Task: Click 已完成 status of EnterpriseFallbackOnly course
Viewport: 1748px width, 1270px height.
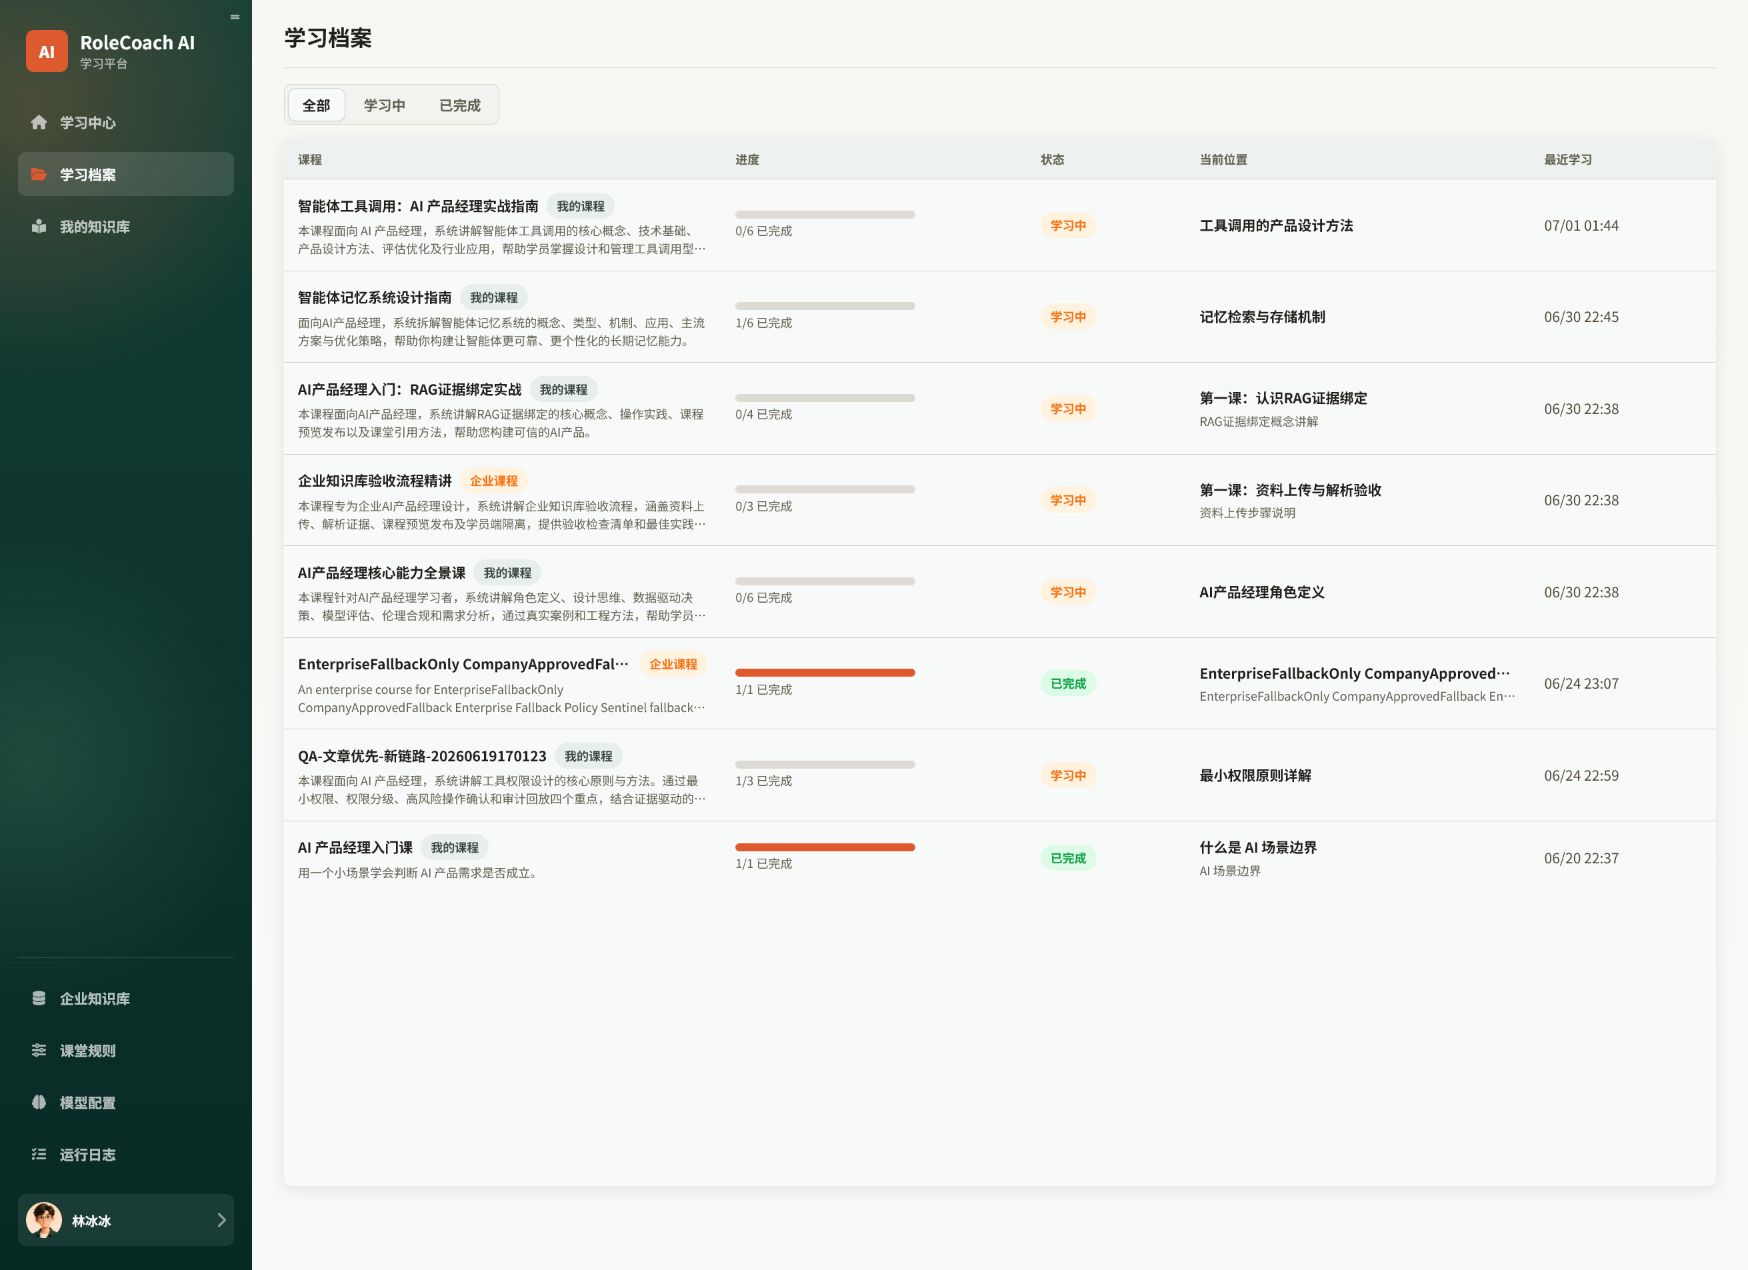Action: (x=1068, y=684)
